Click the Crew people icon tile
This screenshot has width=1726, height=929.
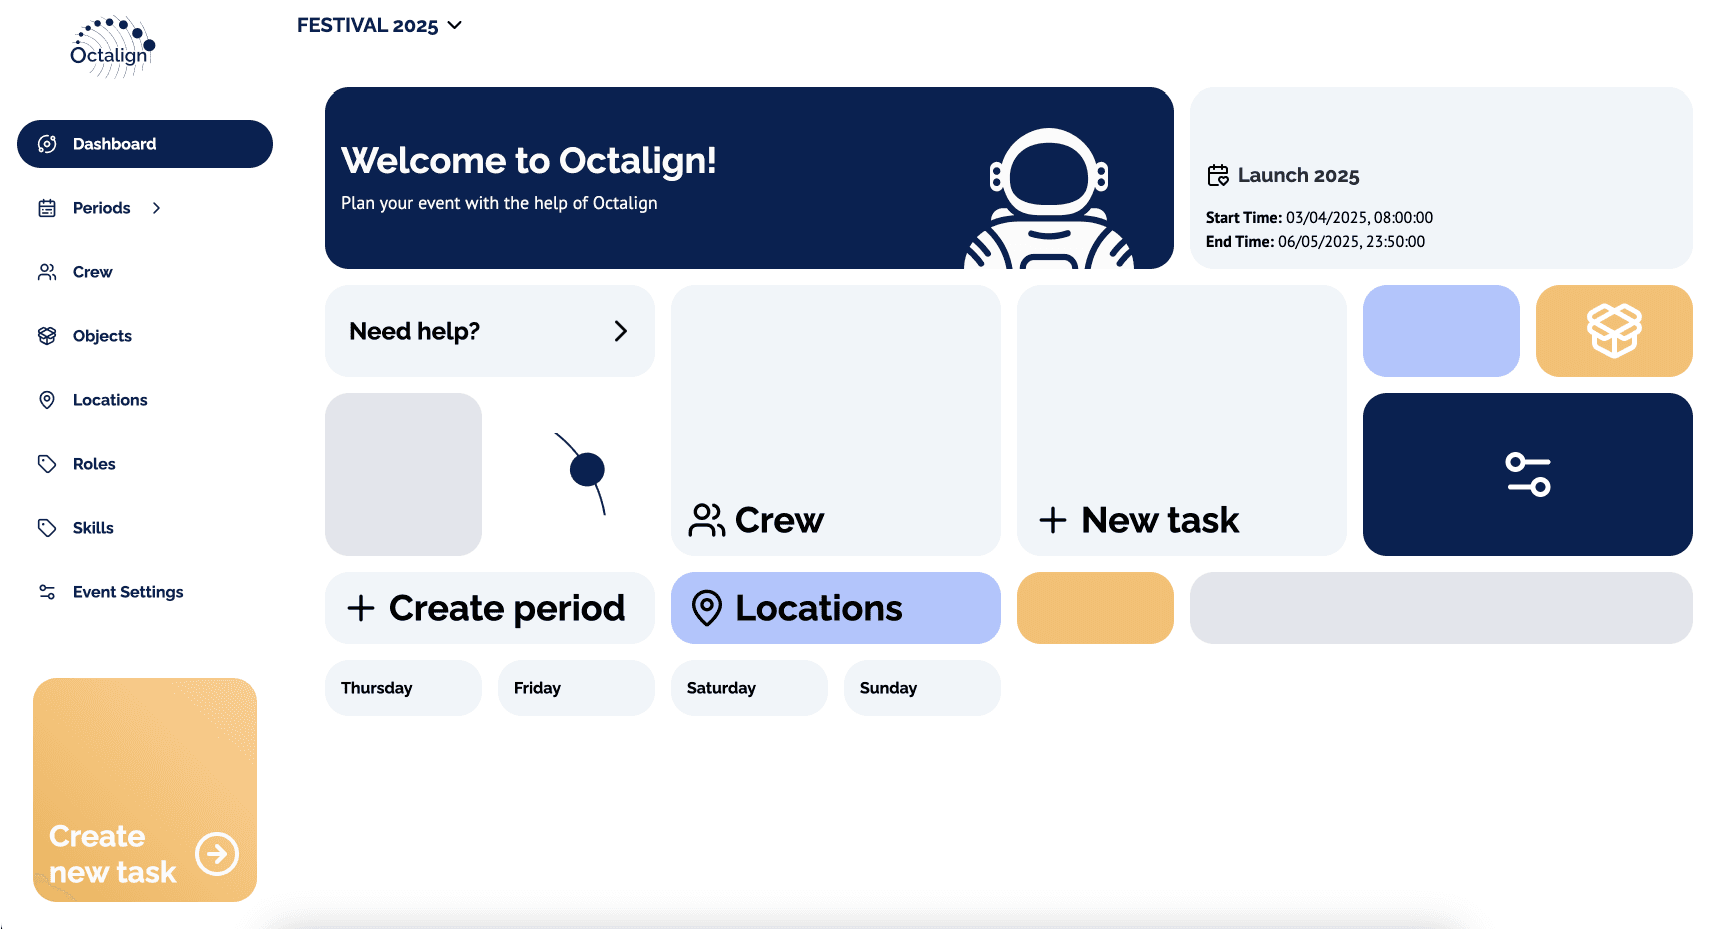(x=835, y=420)
